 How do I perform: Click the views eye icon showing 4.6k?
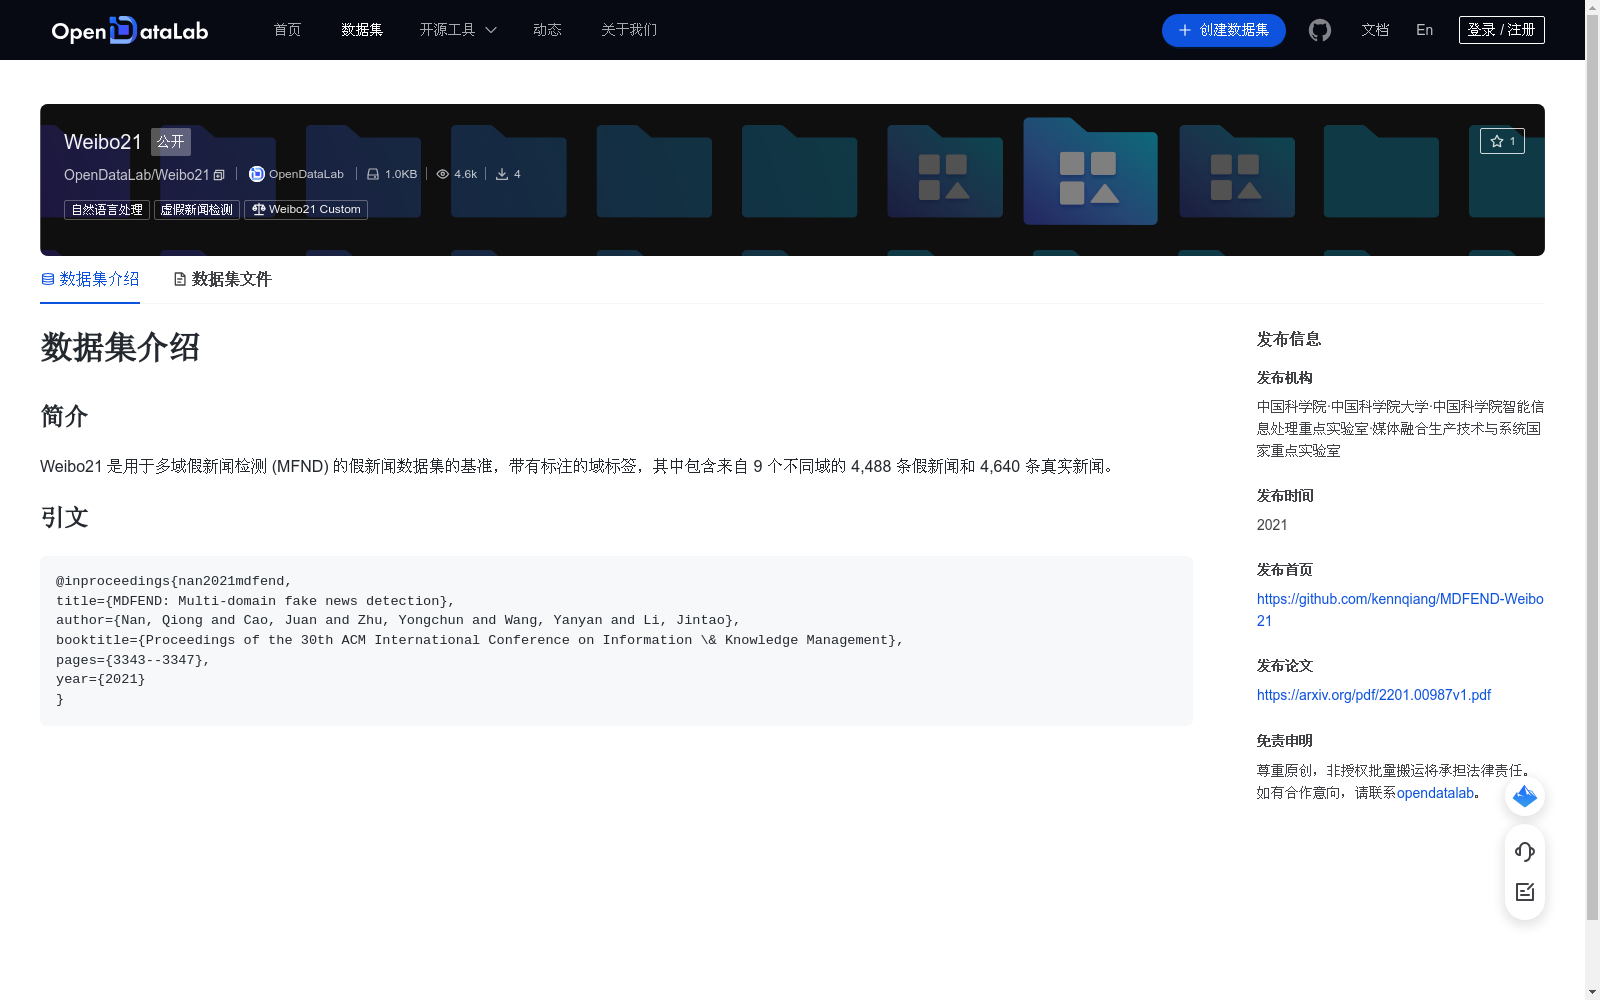tap(442, 174)
